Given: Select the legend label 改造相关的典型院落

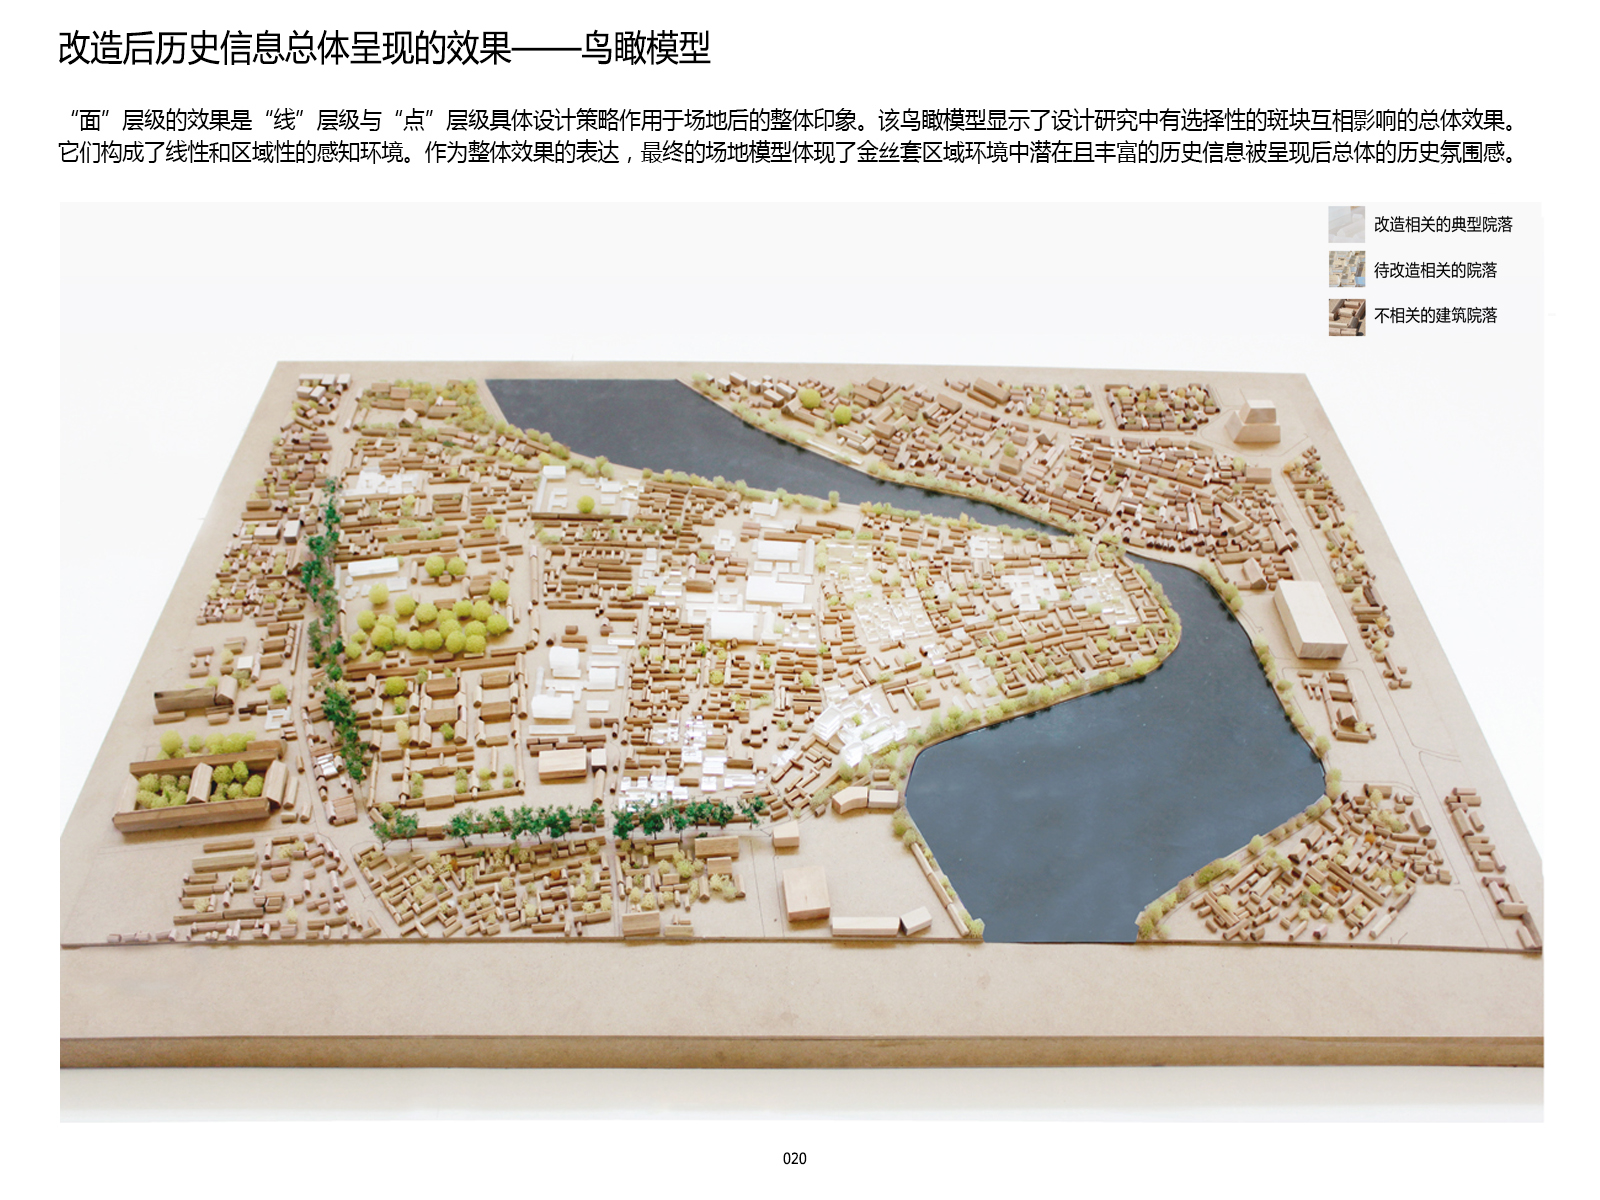Looking at the screenshot, I should [1443, 224].
